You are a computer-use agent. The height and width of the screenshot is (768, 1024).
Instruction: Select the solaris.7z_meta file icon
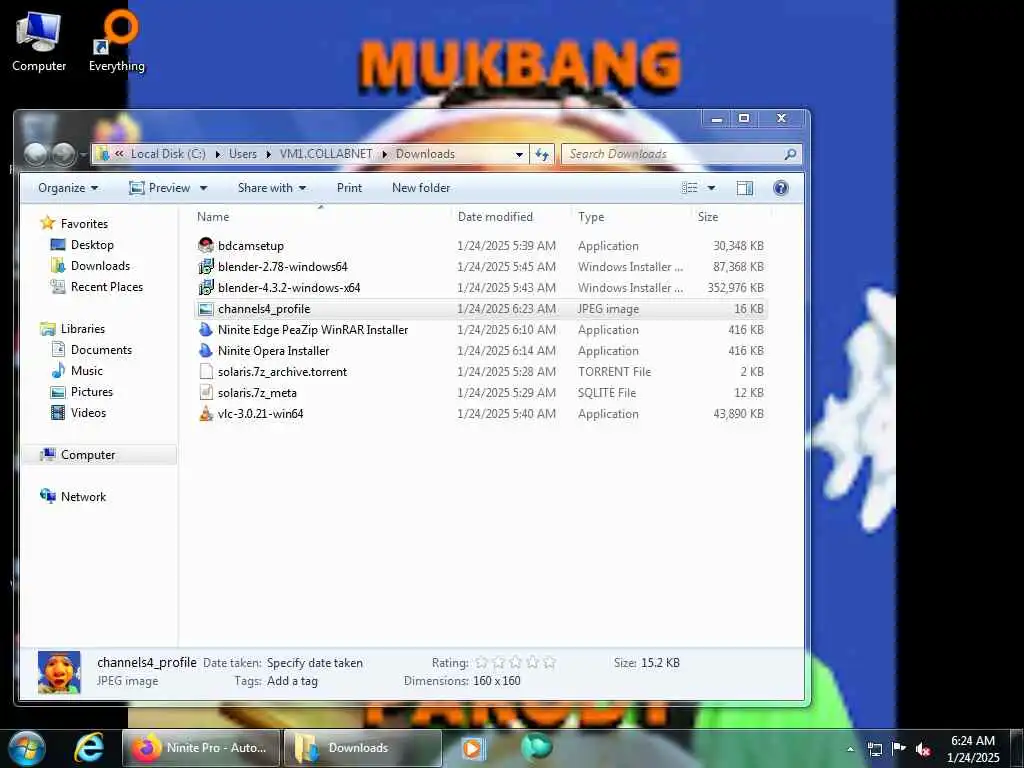pyautogui.click(x=206, y=392)
